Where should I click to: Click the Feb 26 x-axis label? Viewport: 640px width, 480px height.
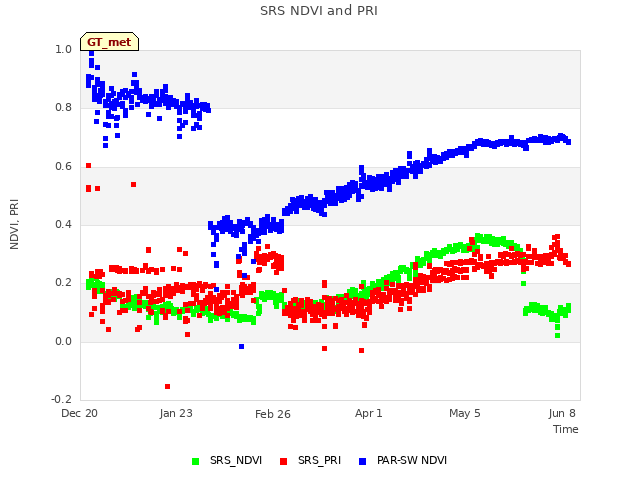point(273,414)
